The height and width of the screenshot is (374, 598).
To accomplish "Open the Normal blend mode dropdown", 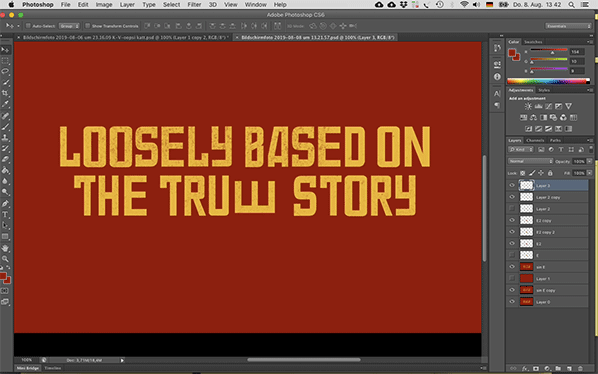I will coord(530,161).
